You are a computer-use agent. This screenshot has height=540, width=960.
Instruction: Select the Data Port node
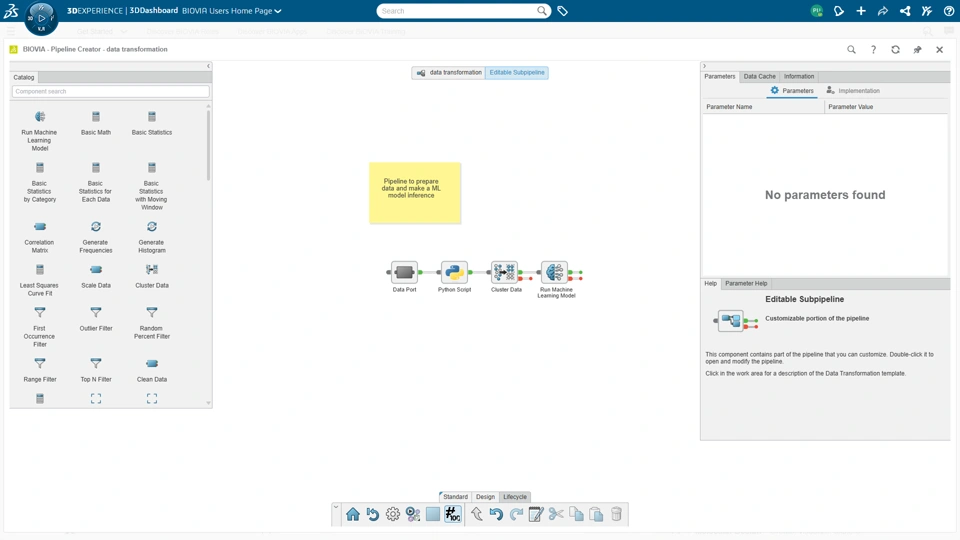tap(404, 272)
